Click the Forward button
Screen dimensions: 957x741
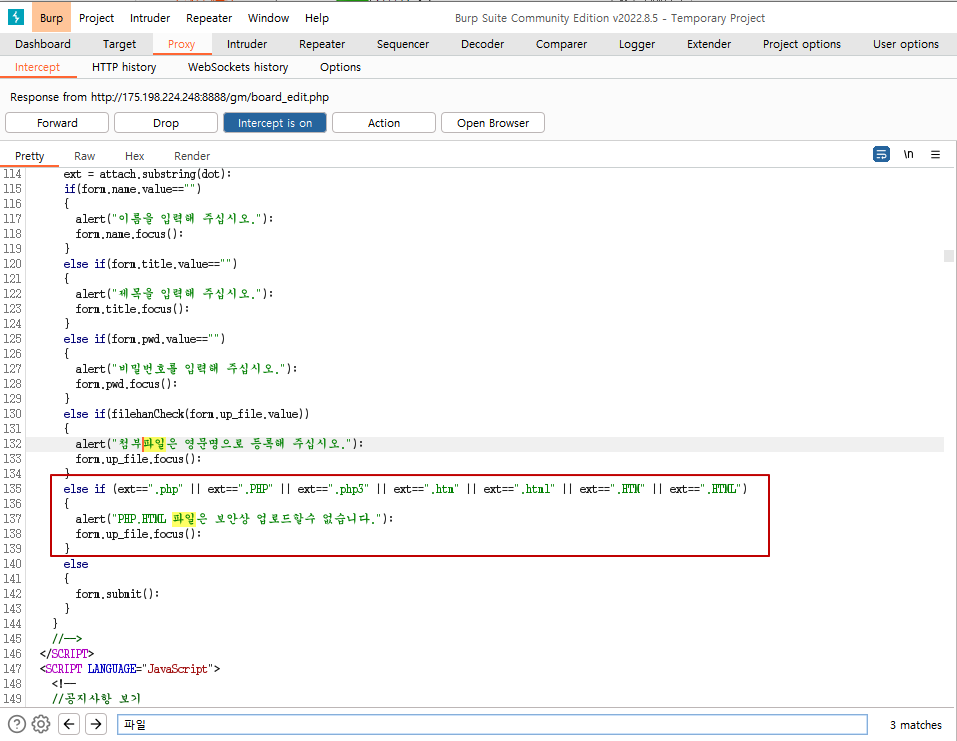[57, 123]
